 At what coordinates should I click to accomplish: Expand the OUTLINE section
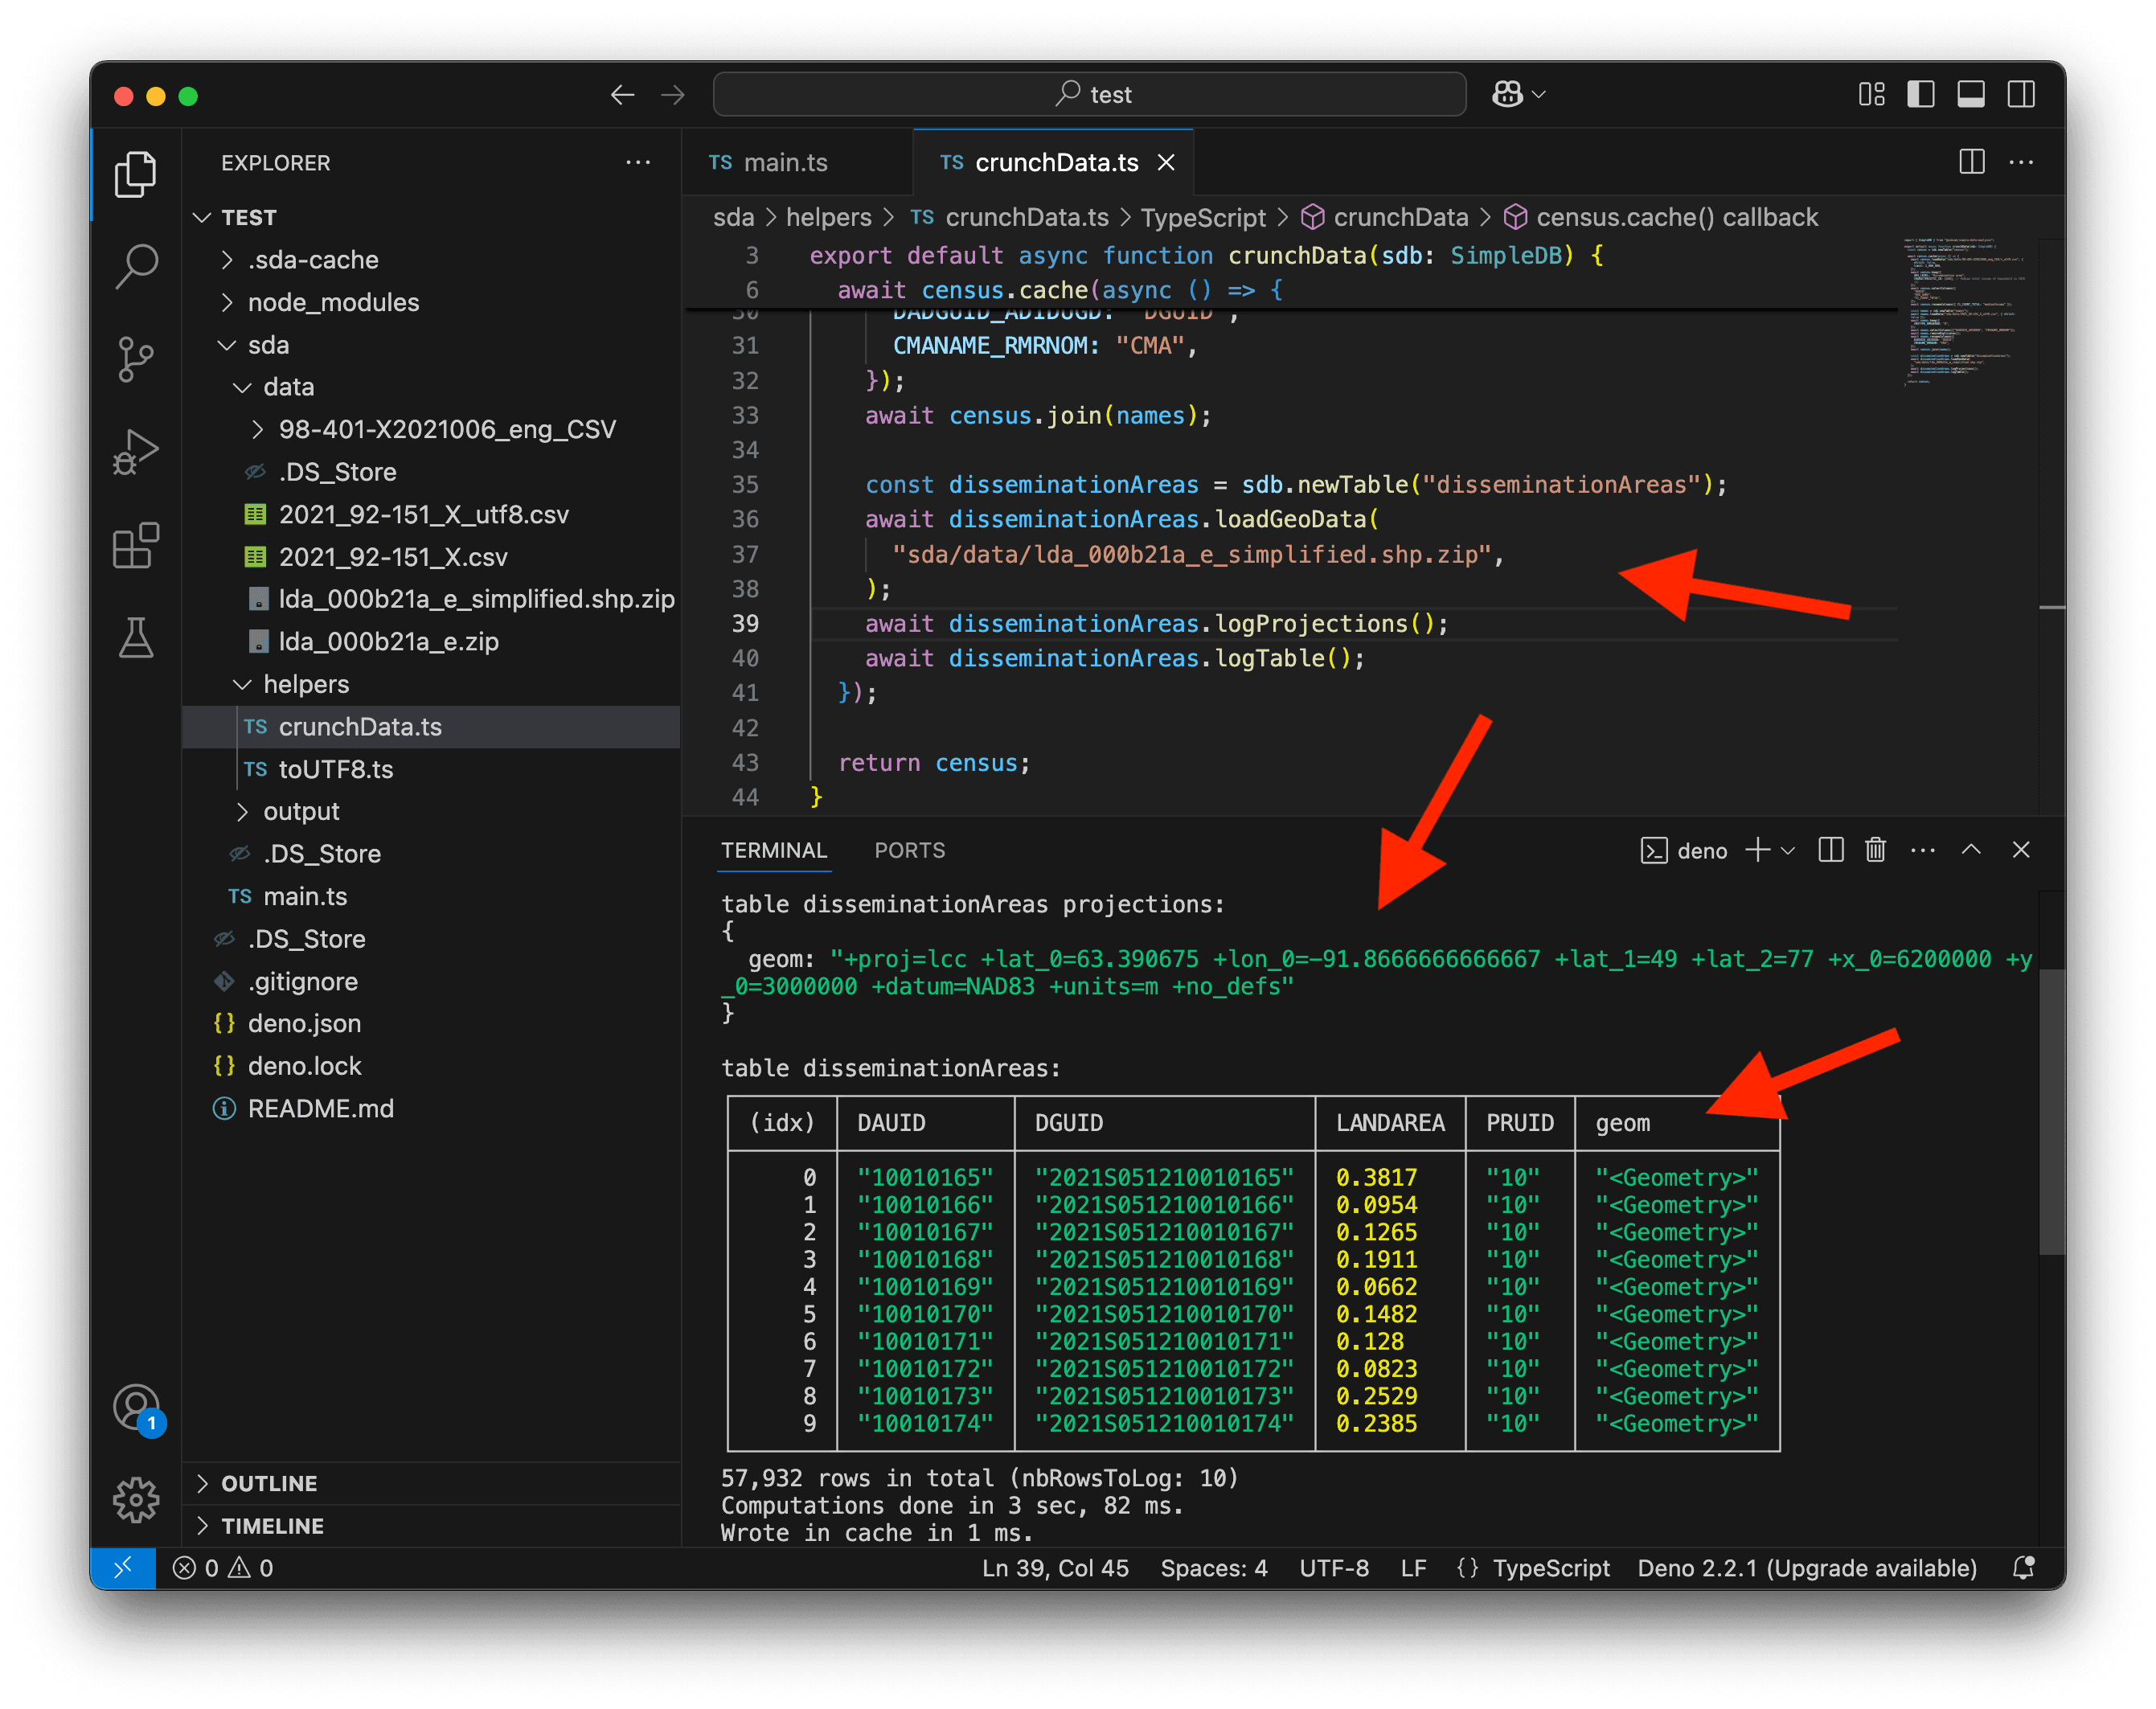[432, 1483]
